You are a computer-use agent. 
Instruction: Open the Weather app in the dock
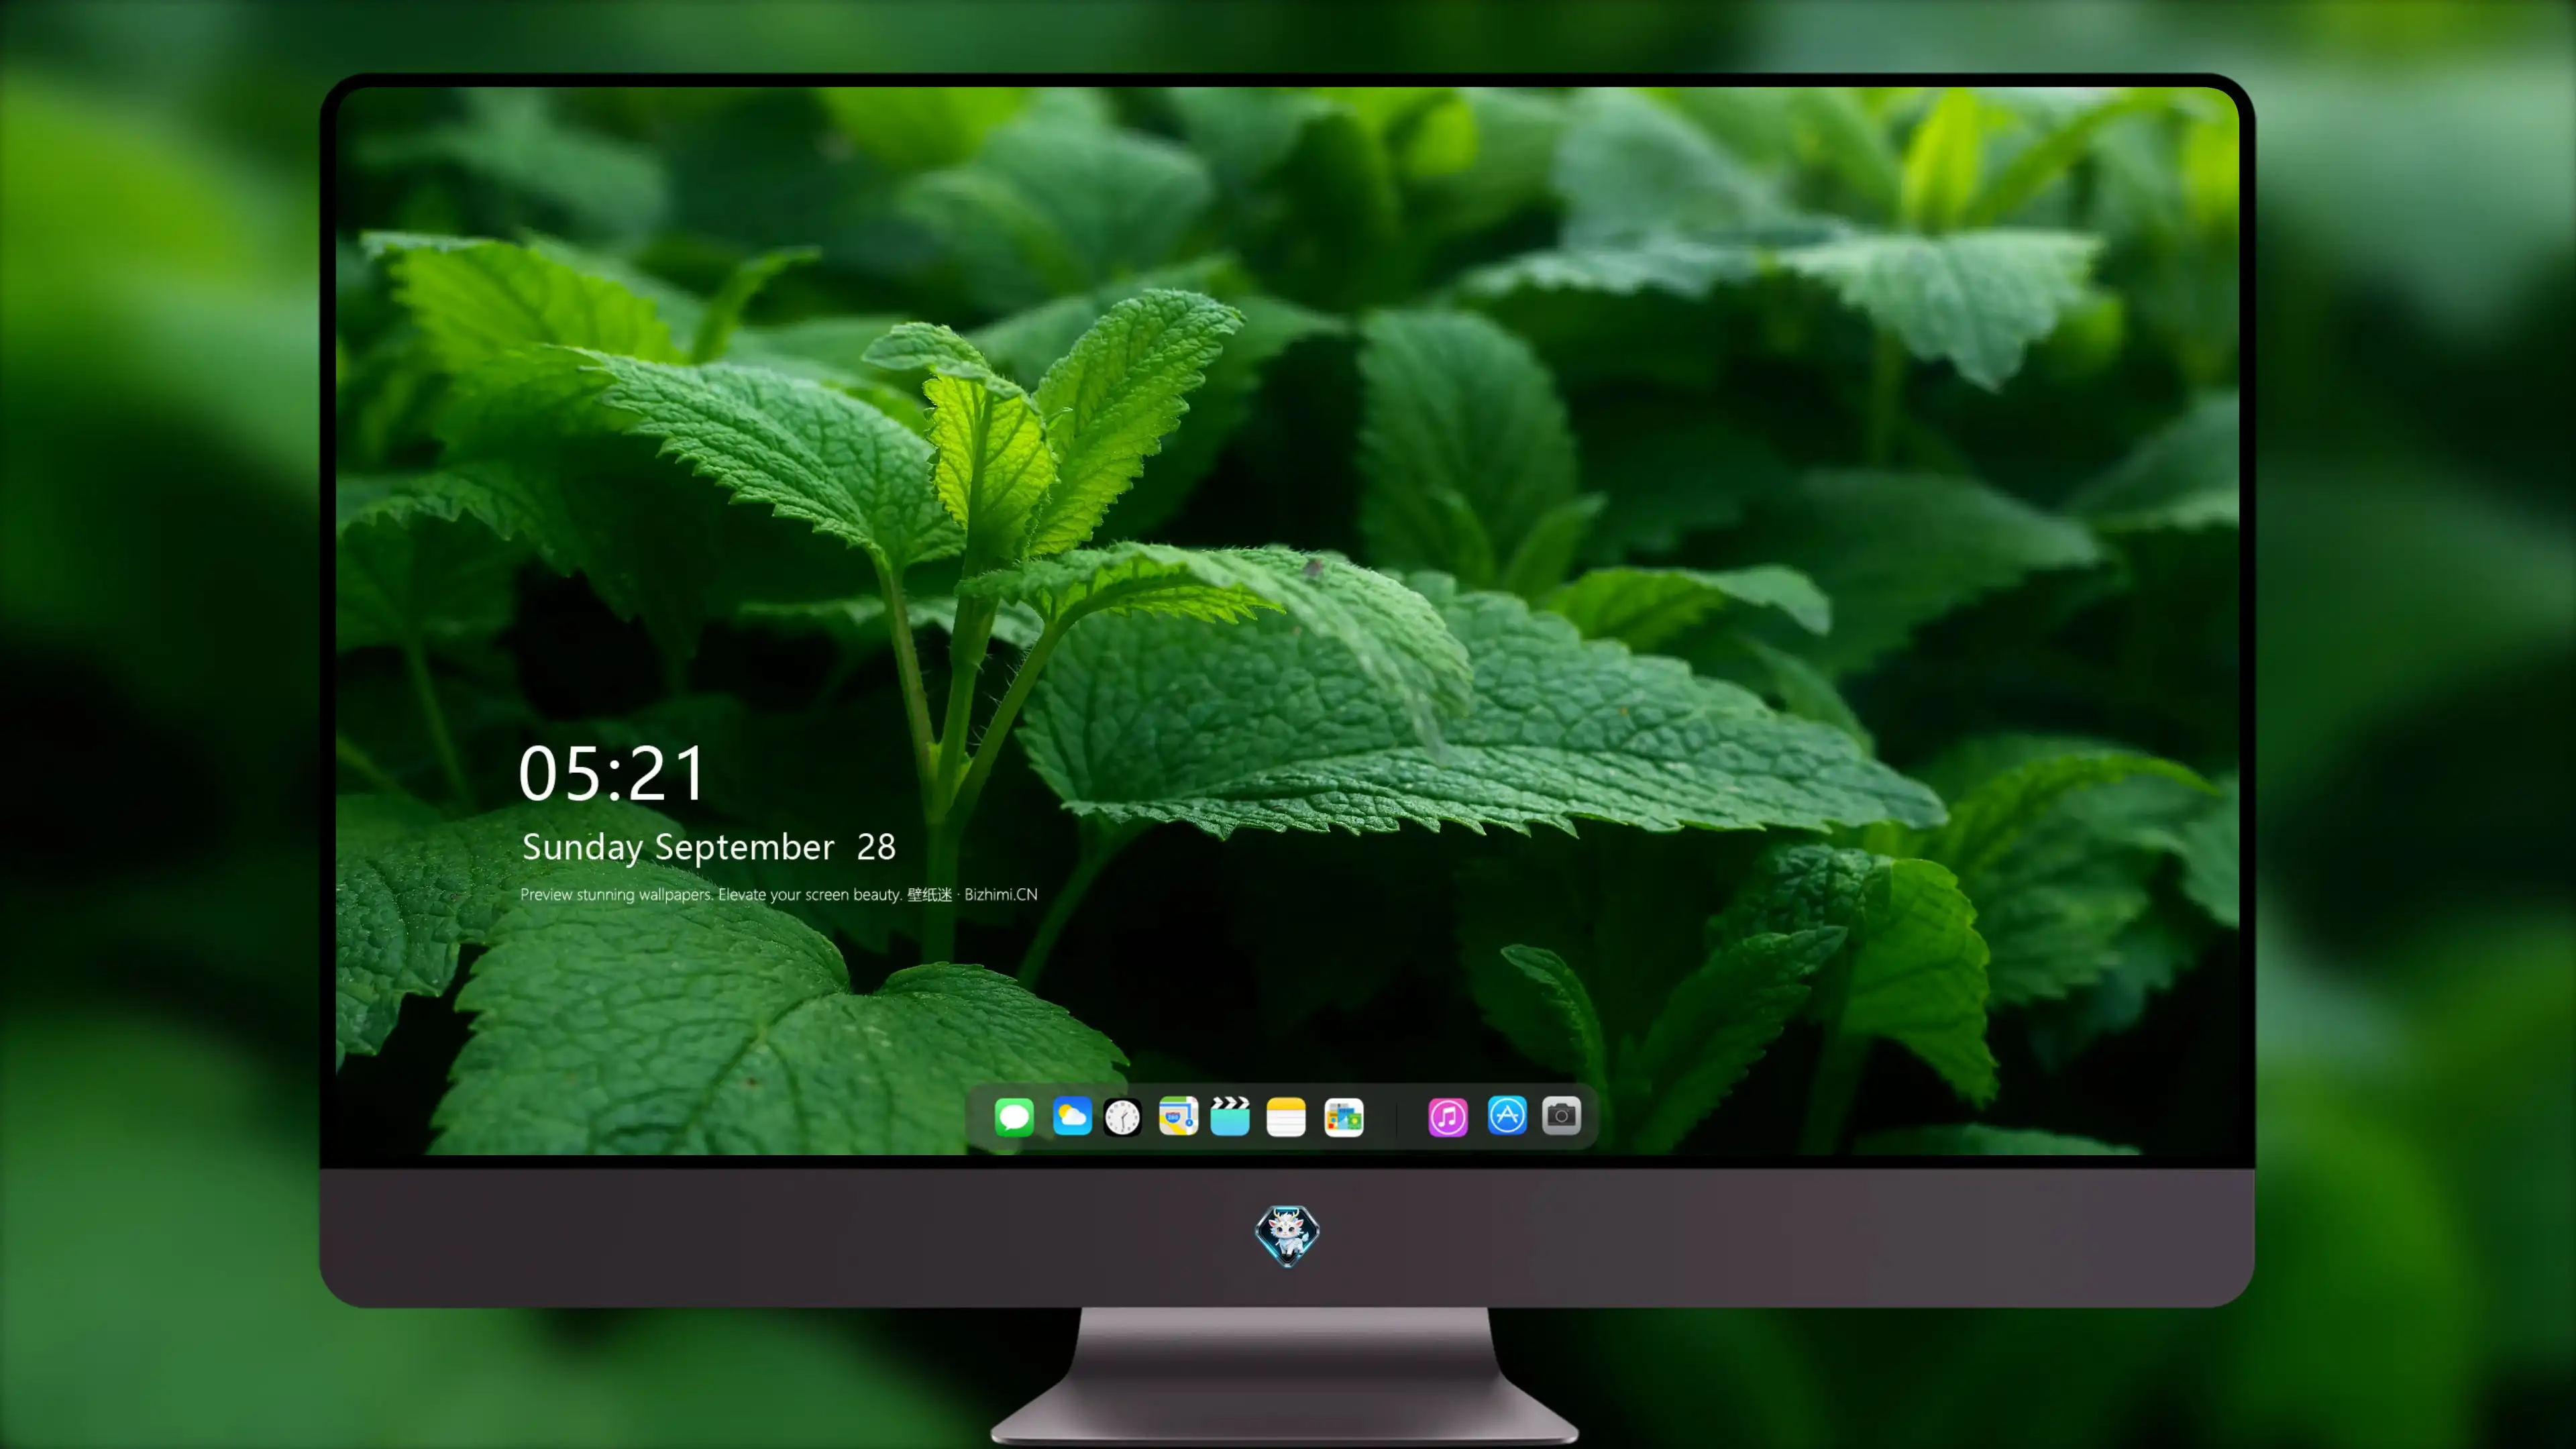(1072, 1116)
